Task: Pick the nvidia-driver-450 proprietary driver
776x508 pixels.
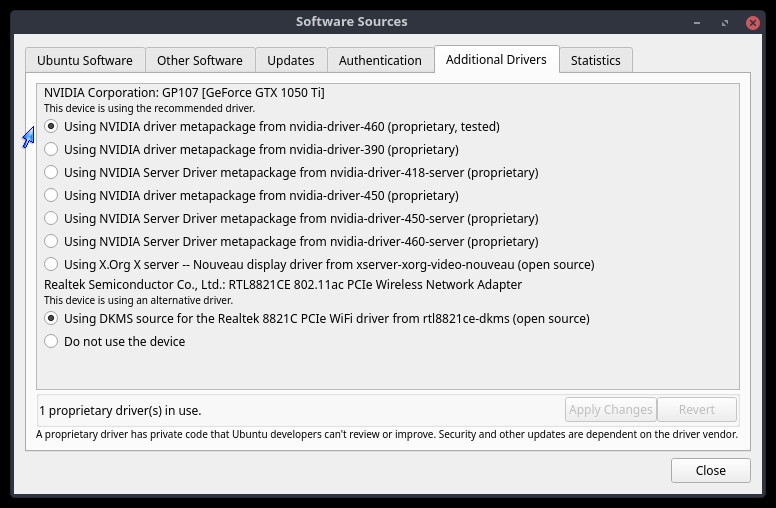Action: (x=52, y=196)
